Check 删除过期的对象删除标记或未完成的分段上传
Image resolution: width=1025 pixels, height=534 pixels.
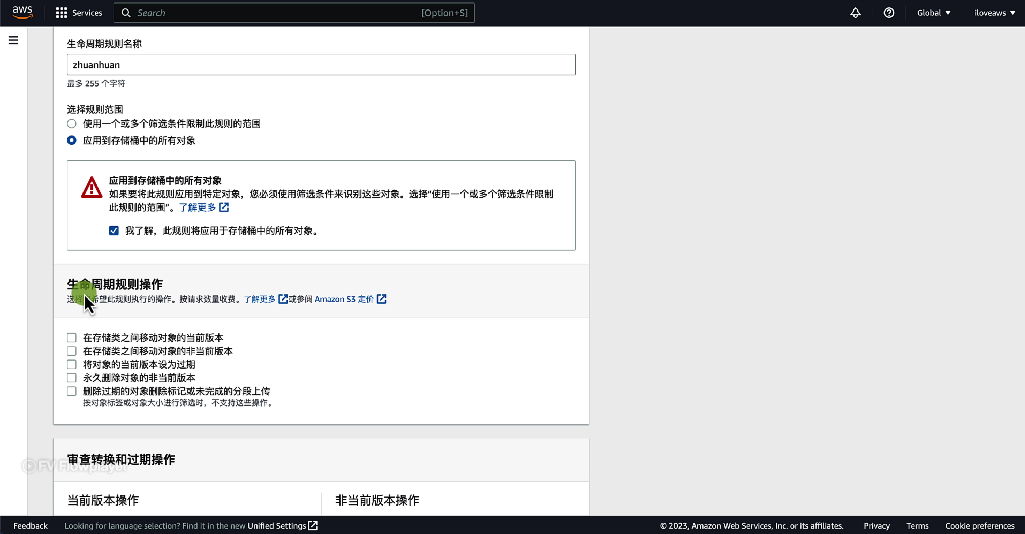[x=72, y=391]
